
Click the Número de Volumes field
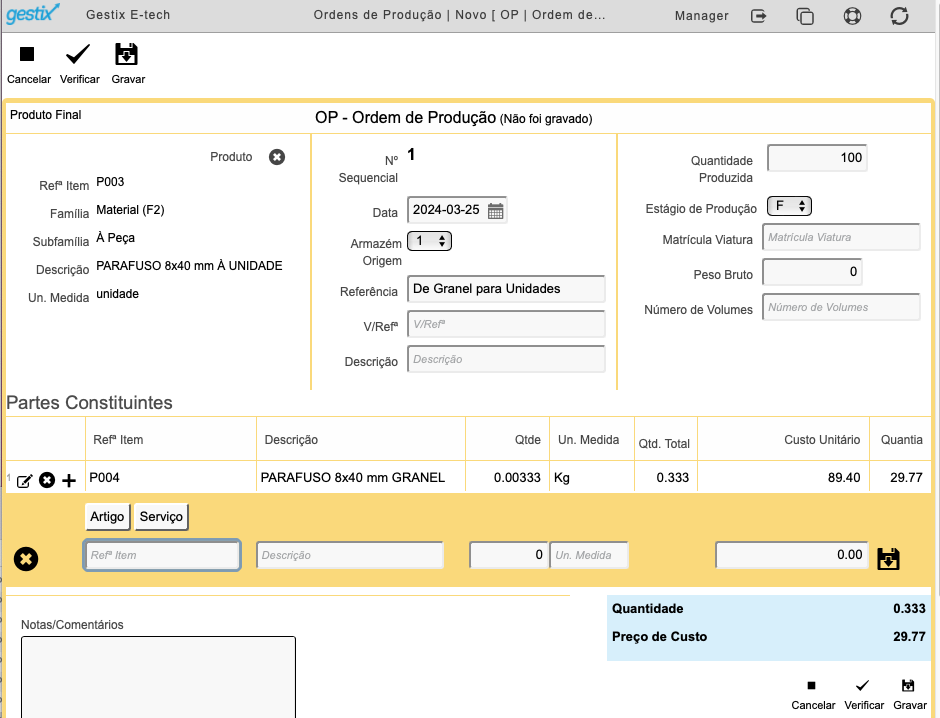coord(841,307)
